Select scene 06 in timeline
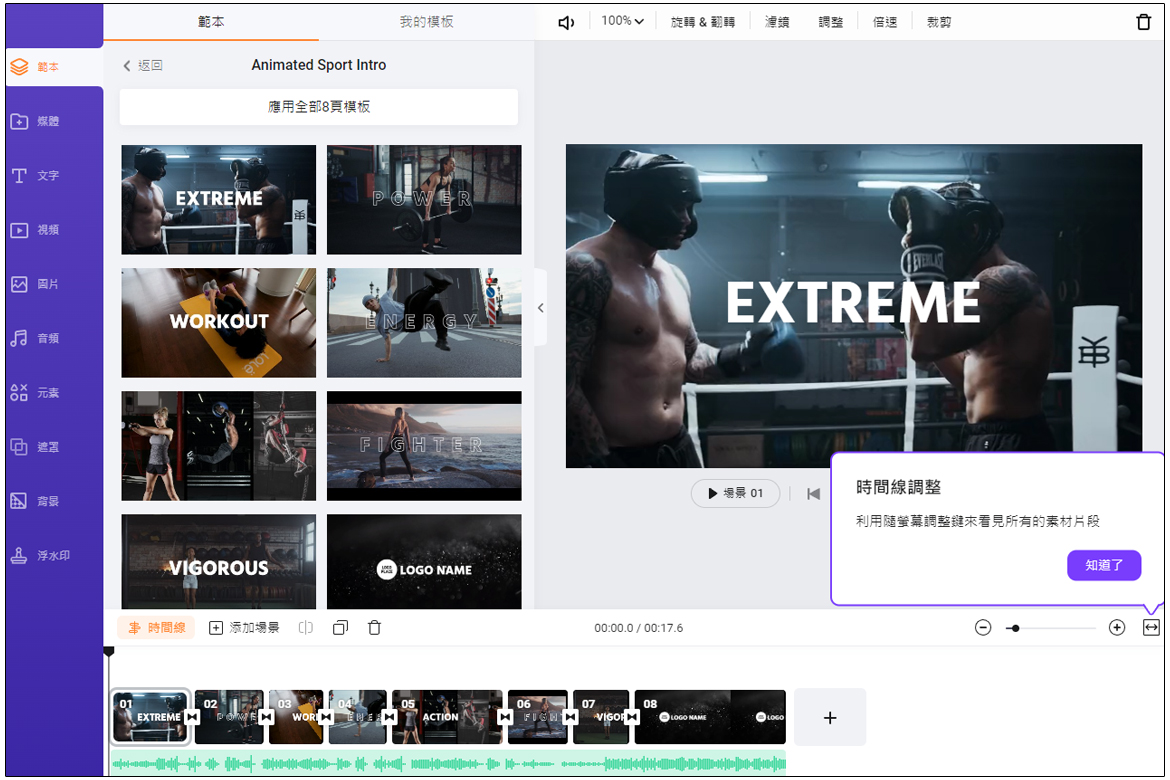The image size is (1170, 780). pyautogui.click(x=537, y=717)
